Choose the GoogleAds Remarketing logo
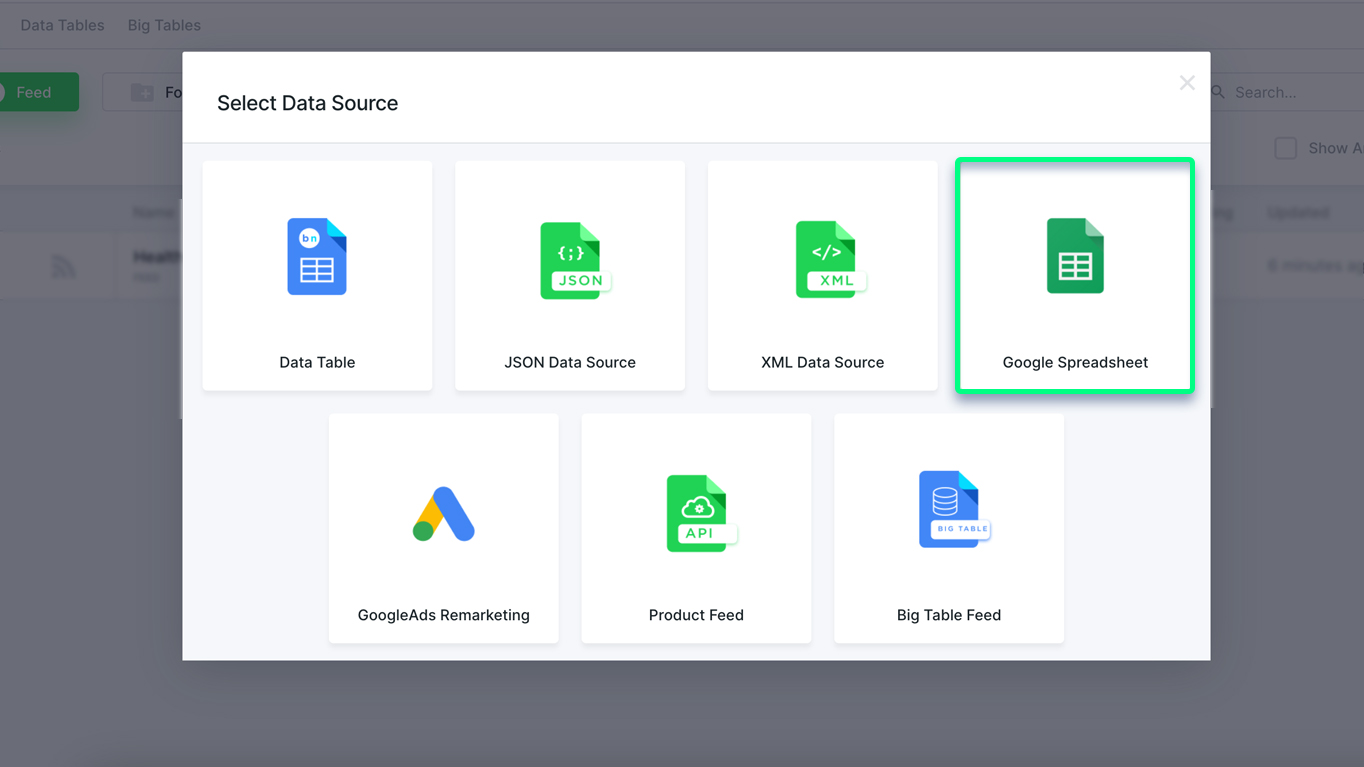This screenshot has width=1364, height=767. pyautogui.click(x=443, y=514)
